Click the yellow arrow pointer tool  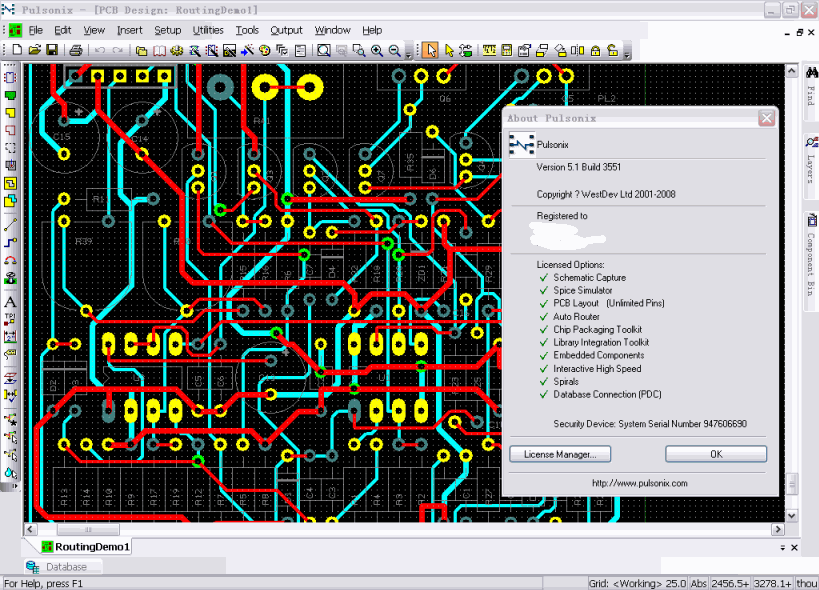click(x=449, y=50)
